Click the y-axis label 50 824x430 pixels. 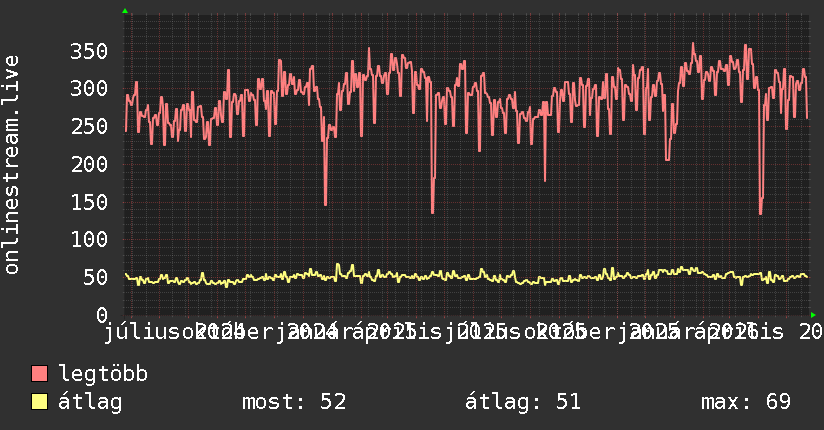point(96,278)
